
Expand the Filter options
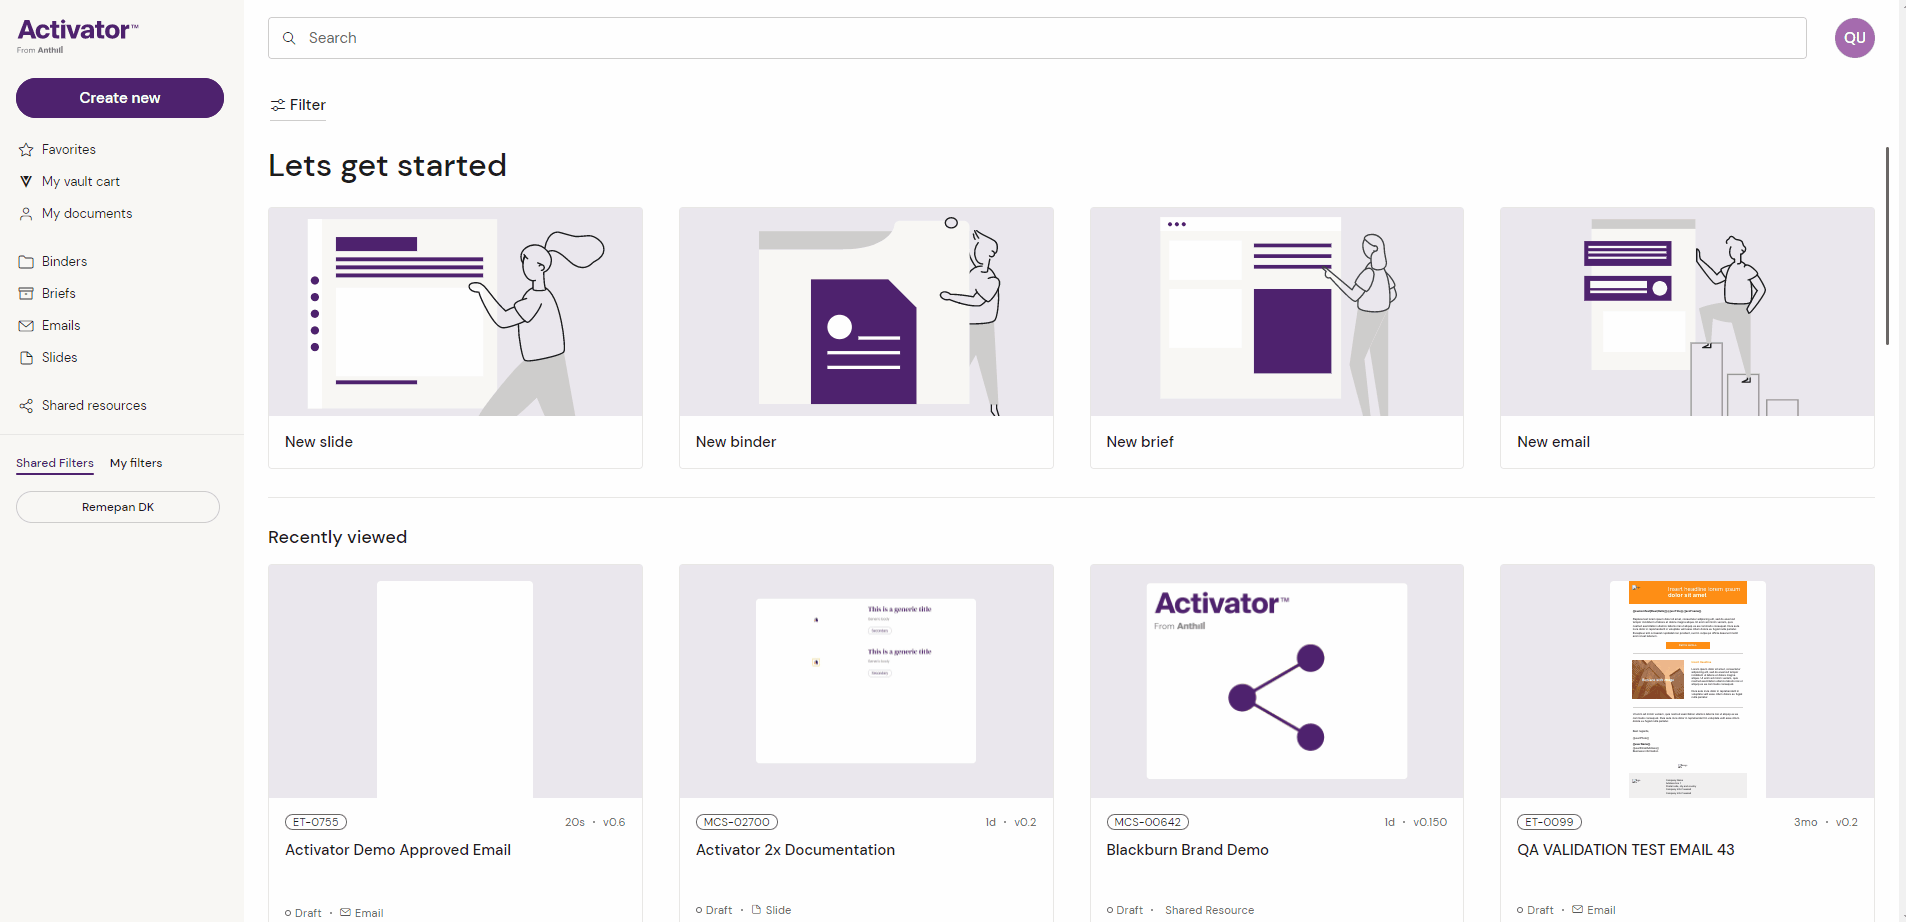point(298,105)
